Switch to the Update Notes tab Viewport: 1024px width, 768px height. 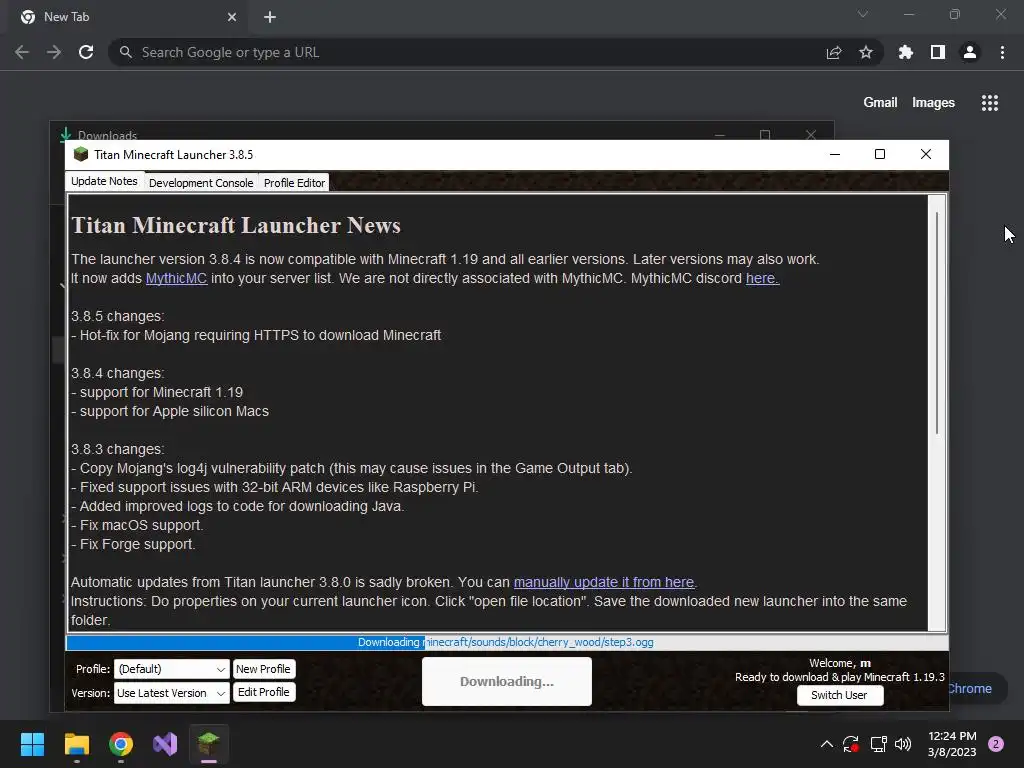tap(104, 182)
